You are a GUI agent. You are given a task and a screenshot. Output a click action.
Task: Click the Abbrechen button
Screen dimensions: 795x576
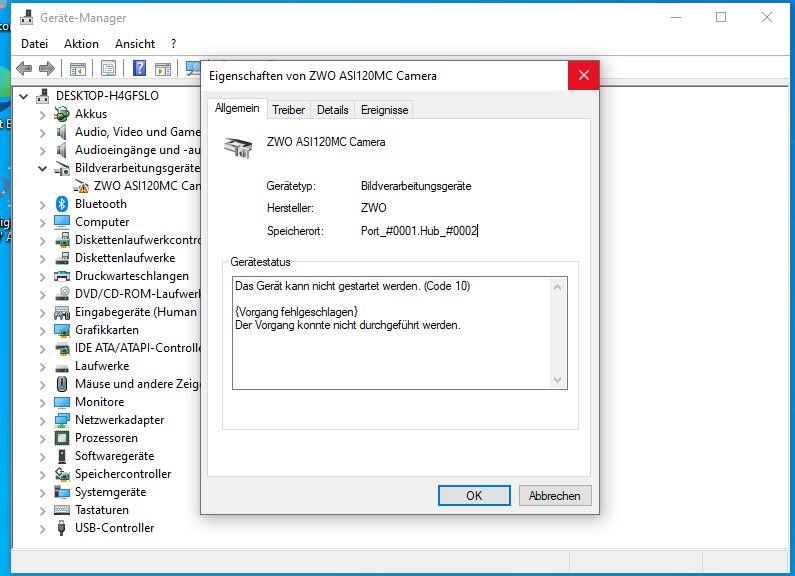555,495
